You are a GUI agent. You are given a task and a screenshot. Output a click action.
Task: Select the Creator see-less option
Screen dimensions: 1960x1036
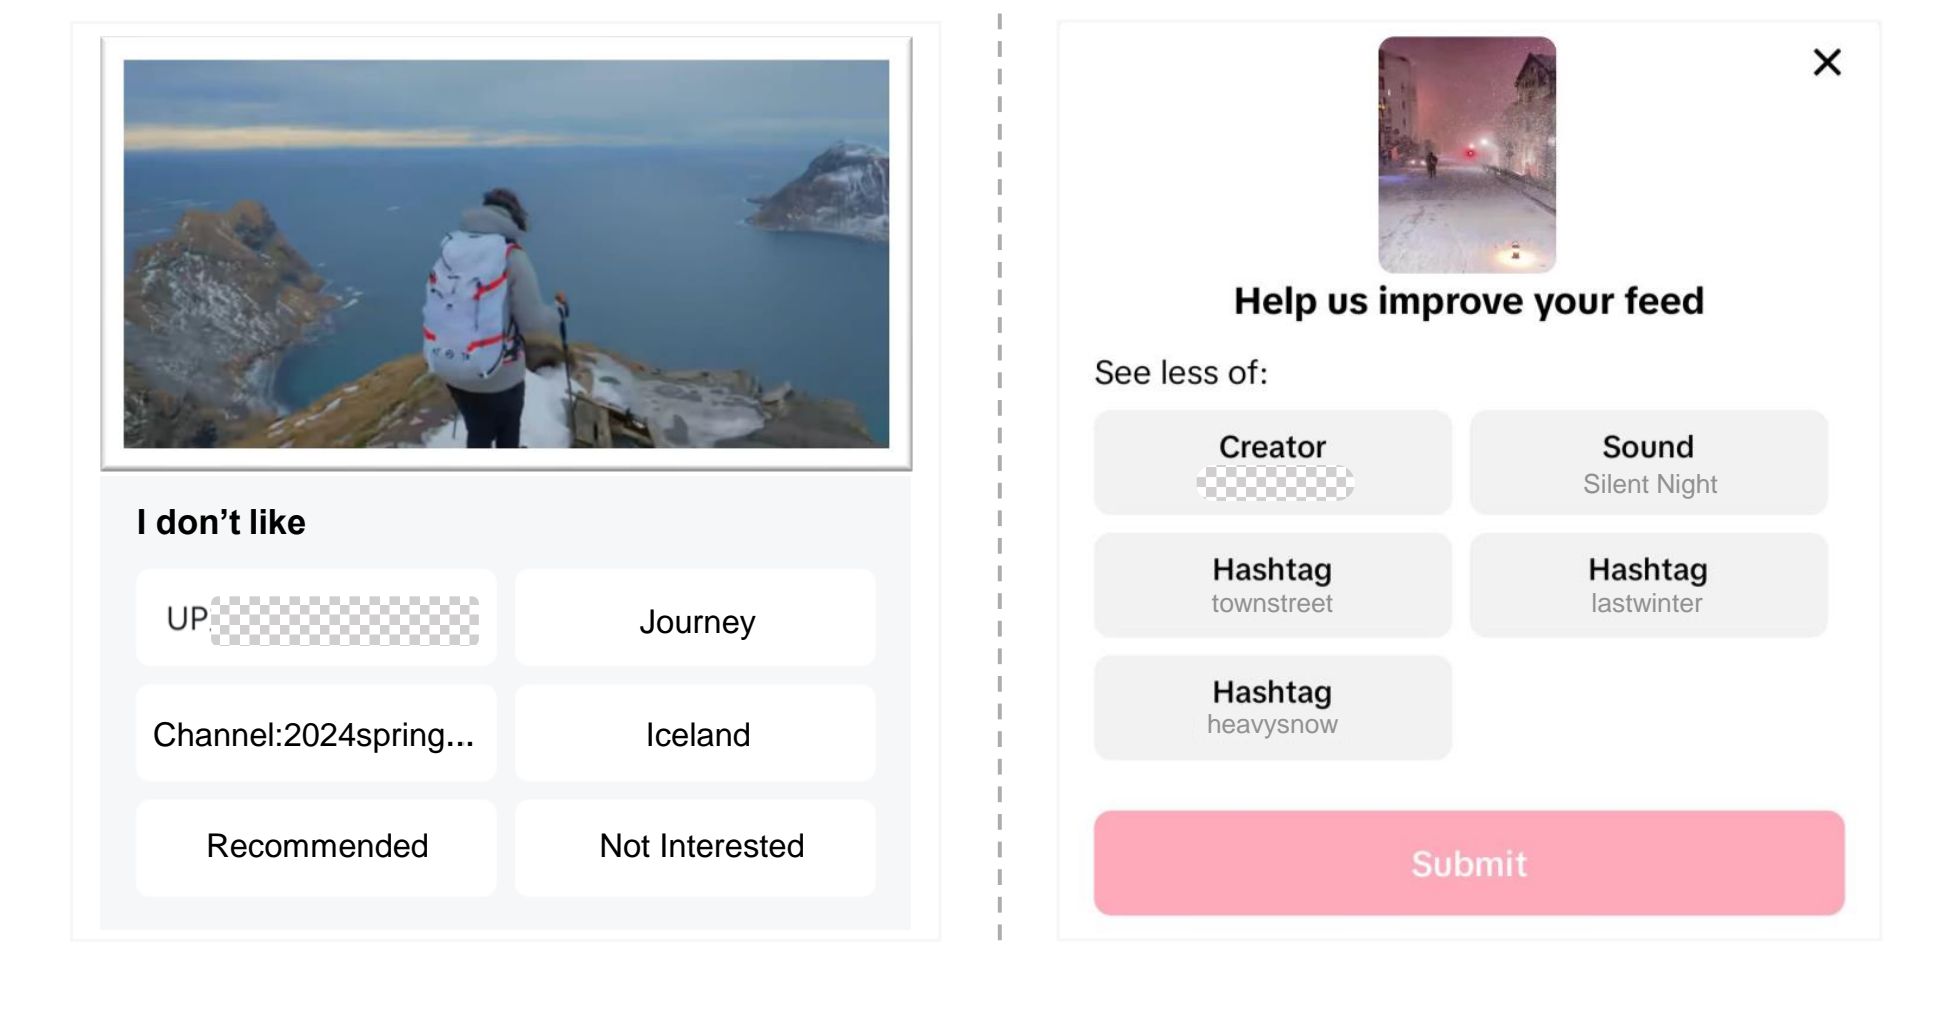pos(1272,463)
